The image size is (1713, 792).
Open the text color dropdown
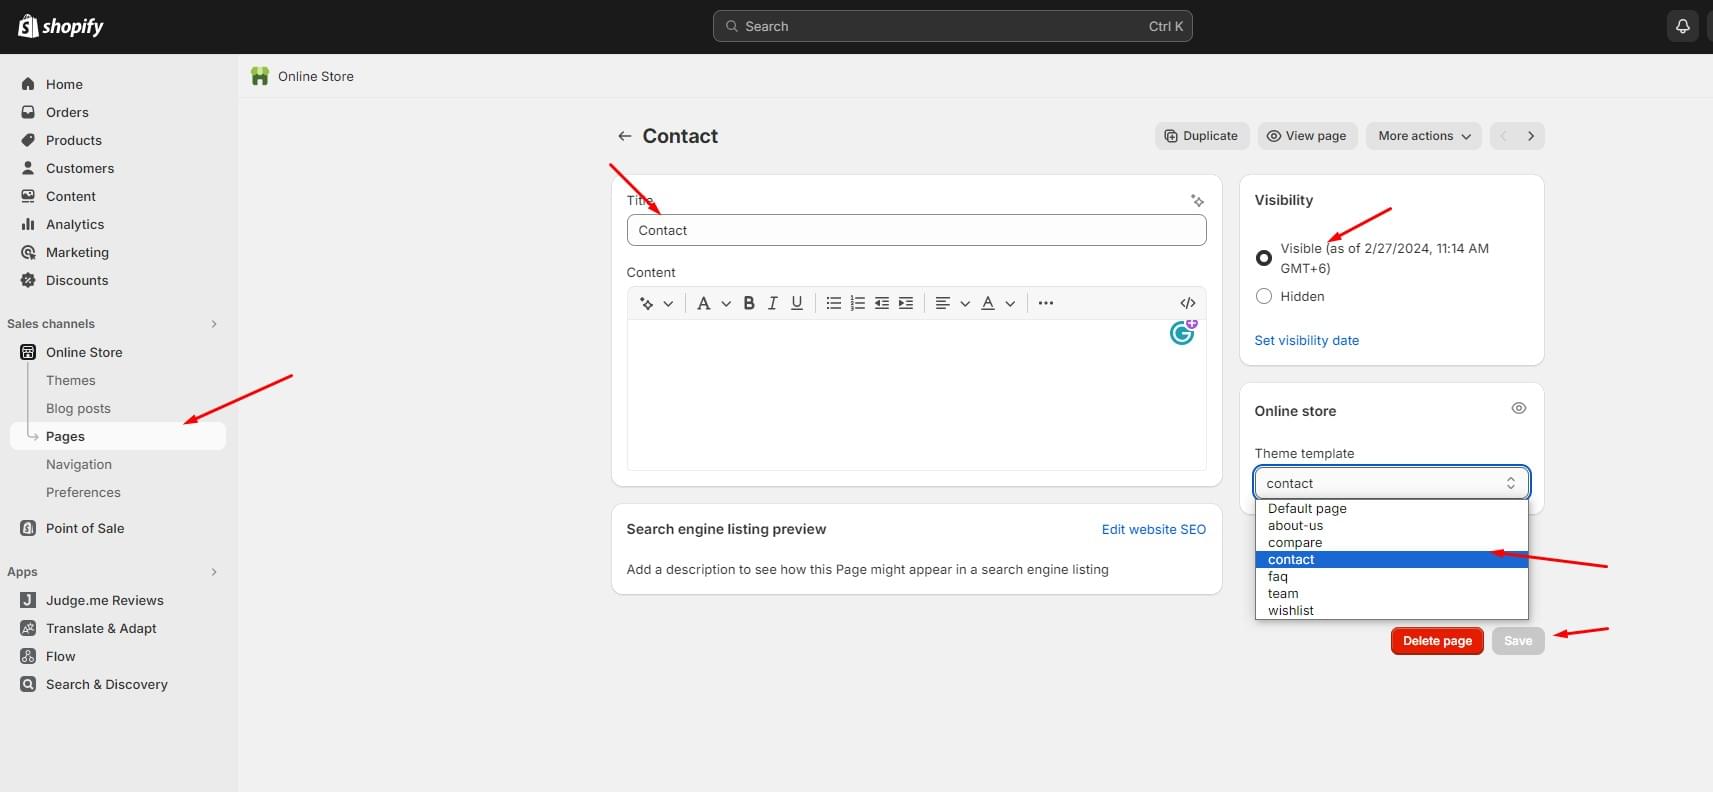tap(998, 303)
